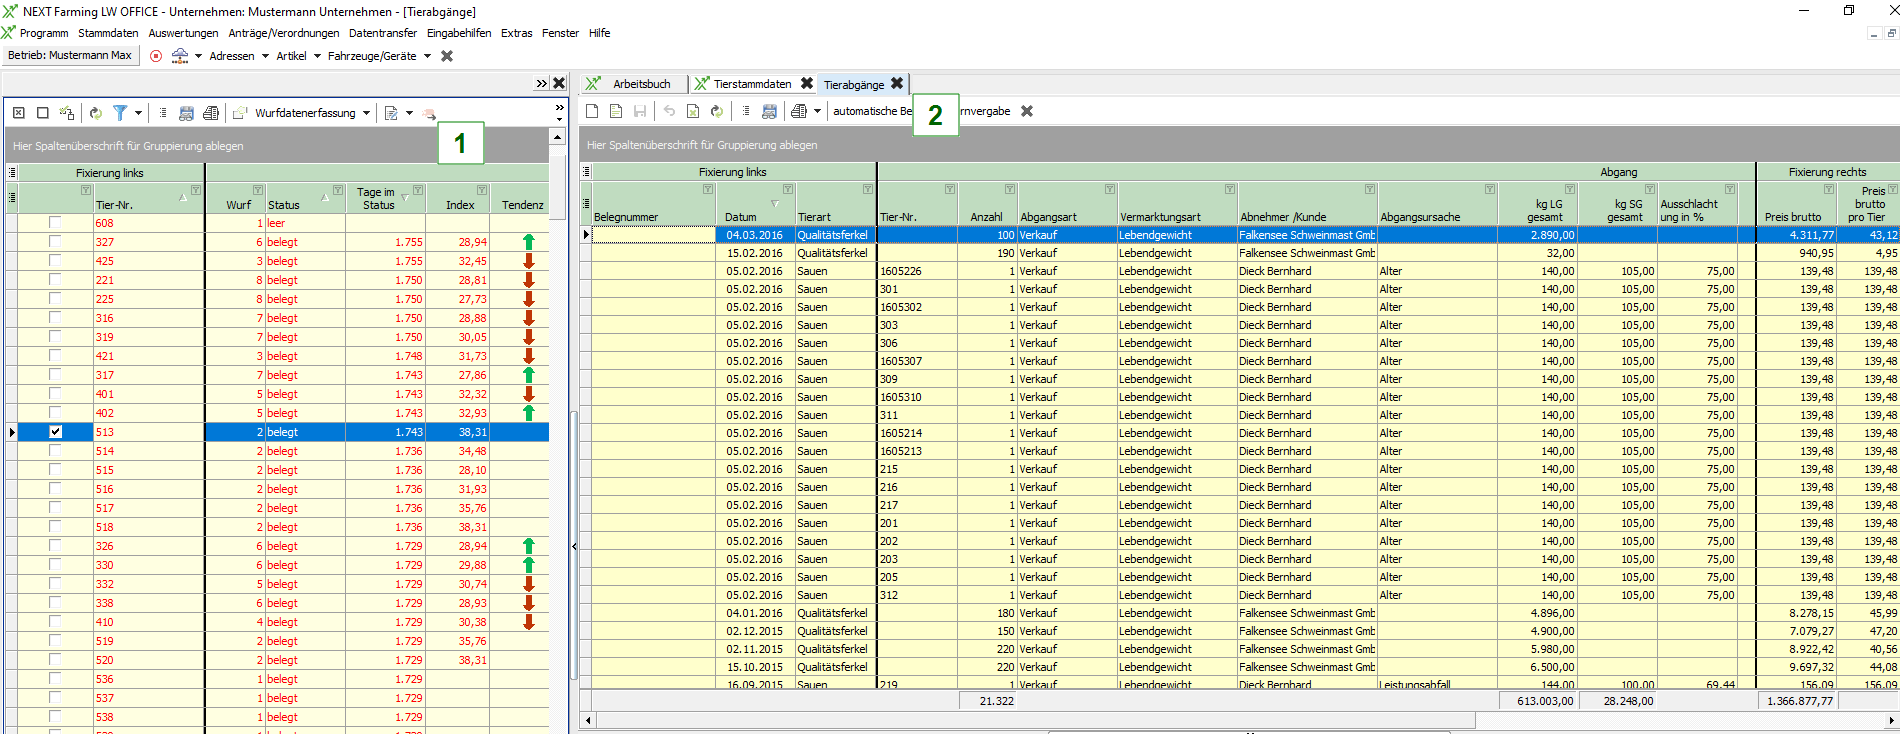The image size is (1900, 734).
Task: Click the red record circle icon
Action: 155,56
